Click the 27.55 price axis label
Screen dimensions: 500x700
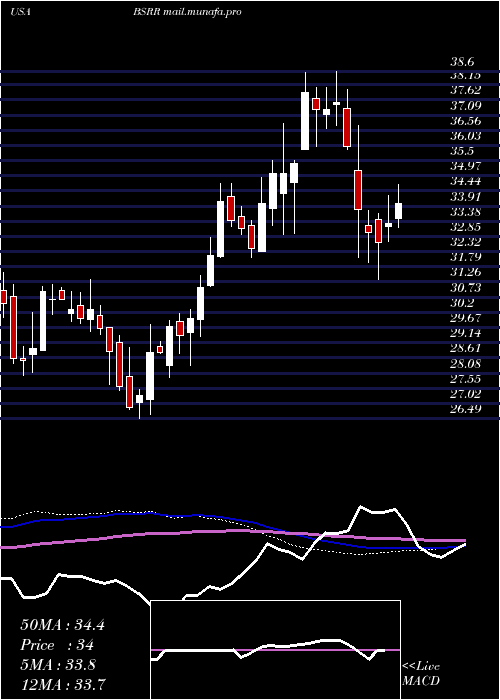click(466, 379)
